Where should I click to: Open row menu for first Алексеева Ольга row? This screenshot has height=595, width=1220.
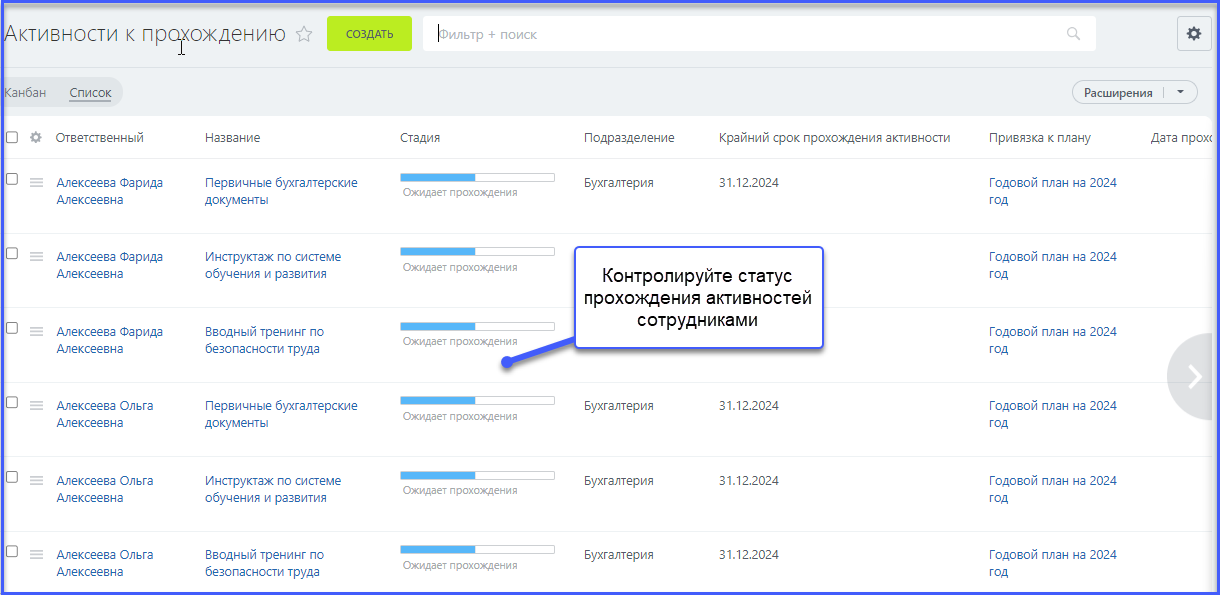point(36,406)
